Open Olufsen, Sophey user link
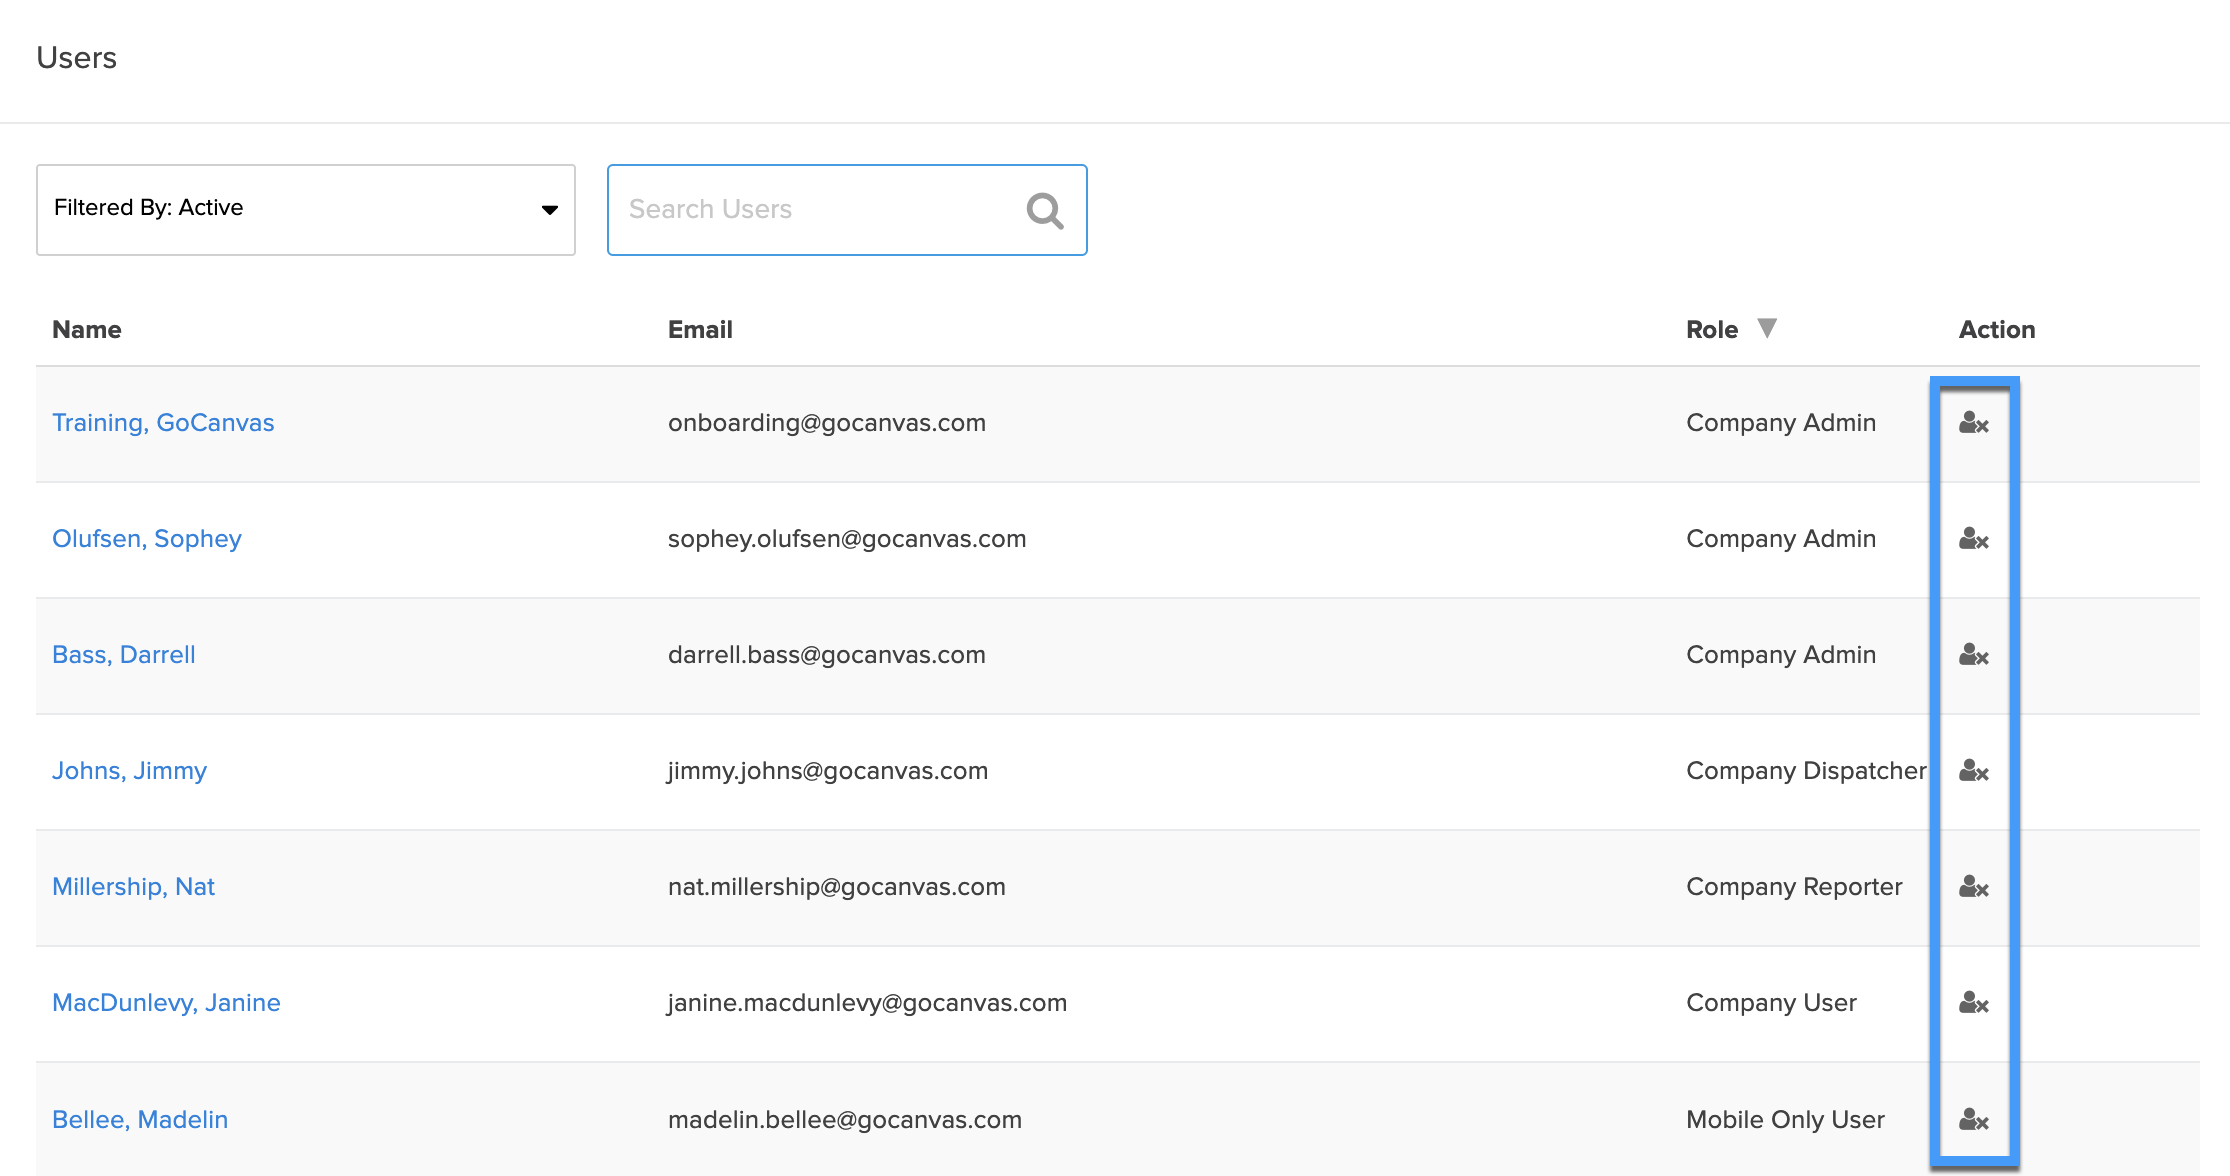This screenshot has height=1176, width=2230. click(147, 539)
